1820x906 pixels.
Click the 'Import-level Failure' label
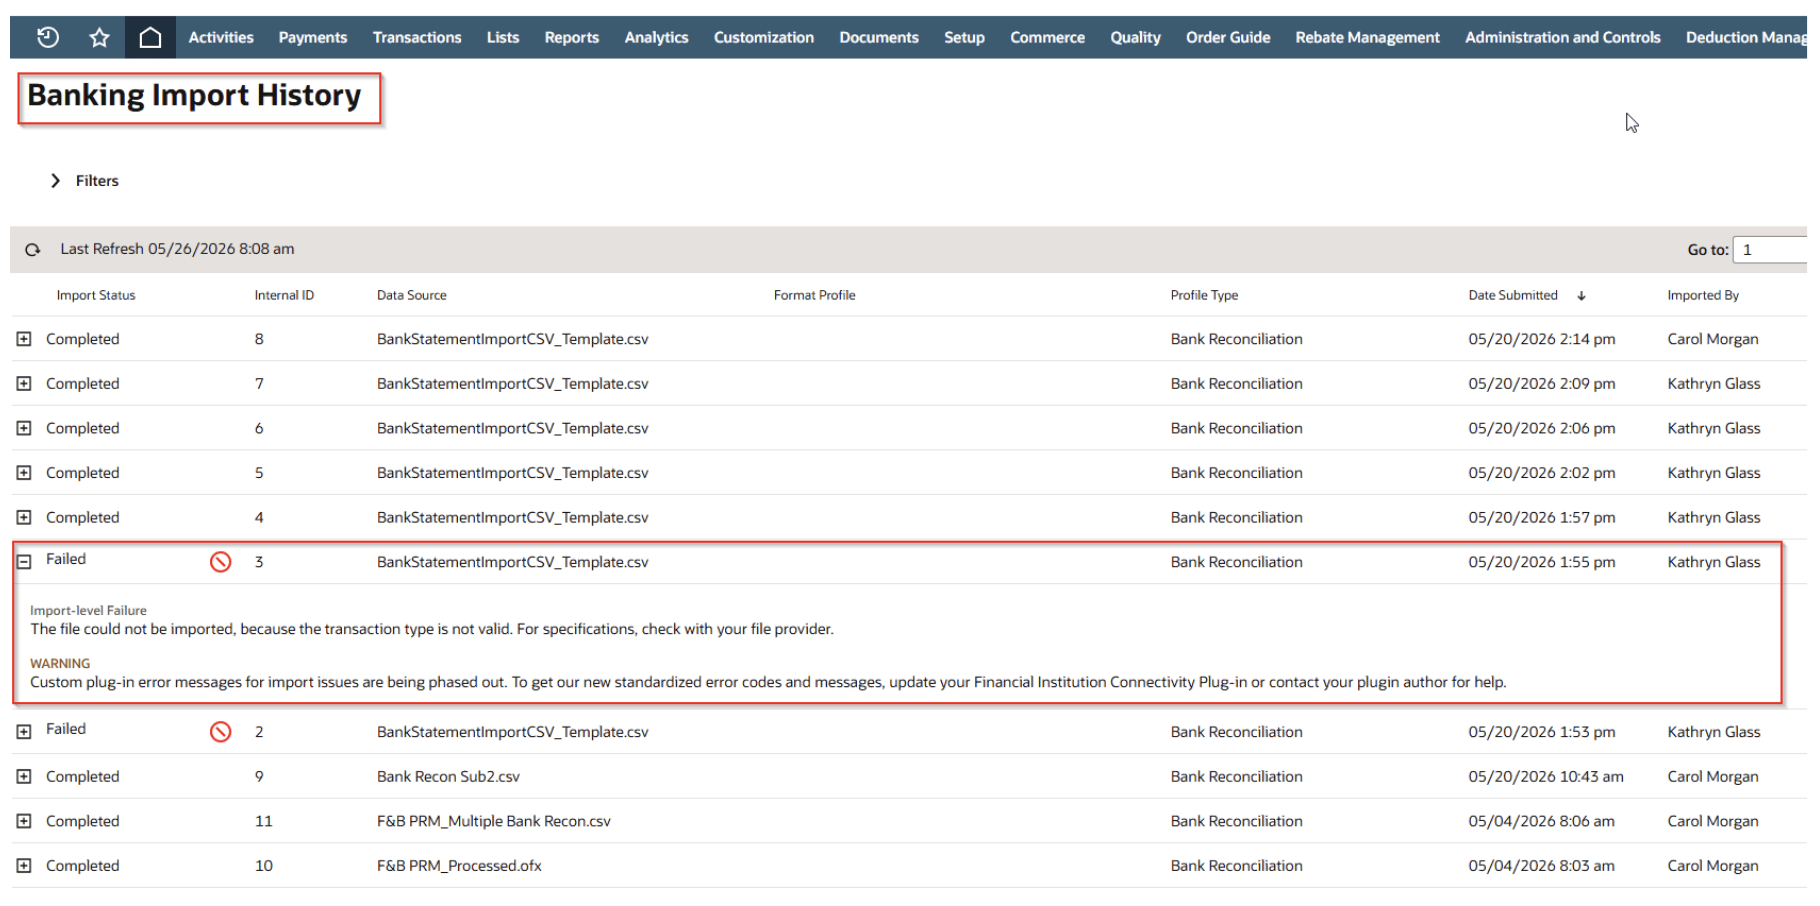click(x=88, y=611)
